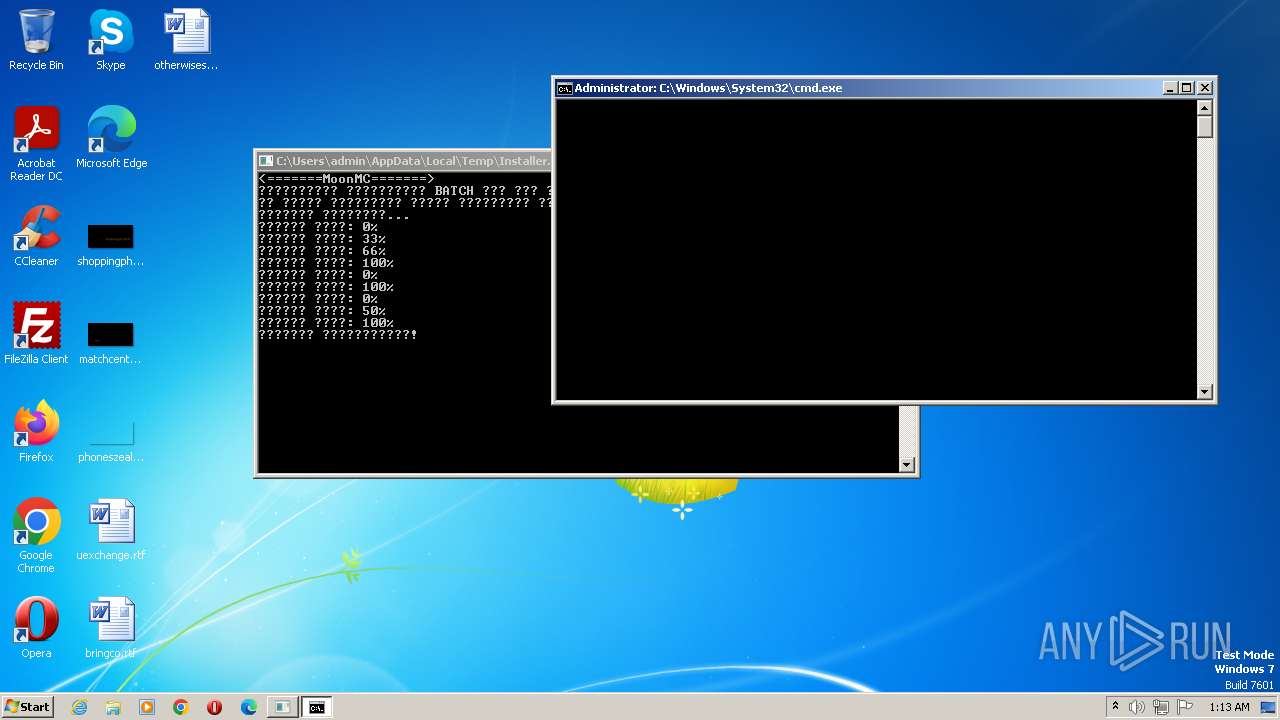
Task: Open CCleaner desktop shortcut
Action: (36, 236)
